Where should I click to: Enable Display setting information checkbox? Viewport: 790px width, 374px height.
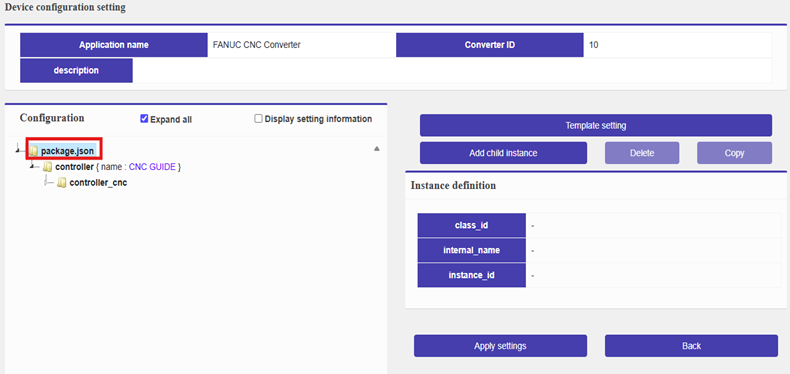[x=258, y=119]
